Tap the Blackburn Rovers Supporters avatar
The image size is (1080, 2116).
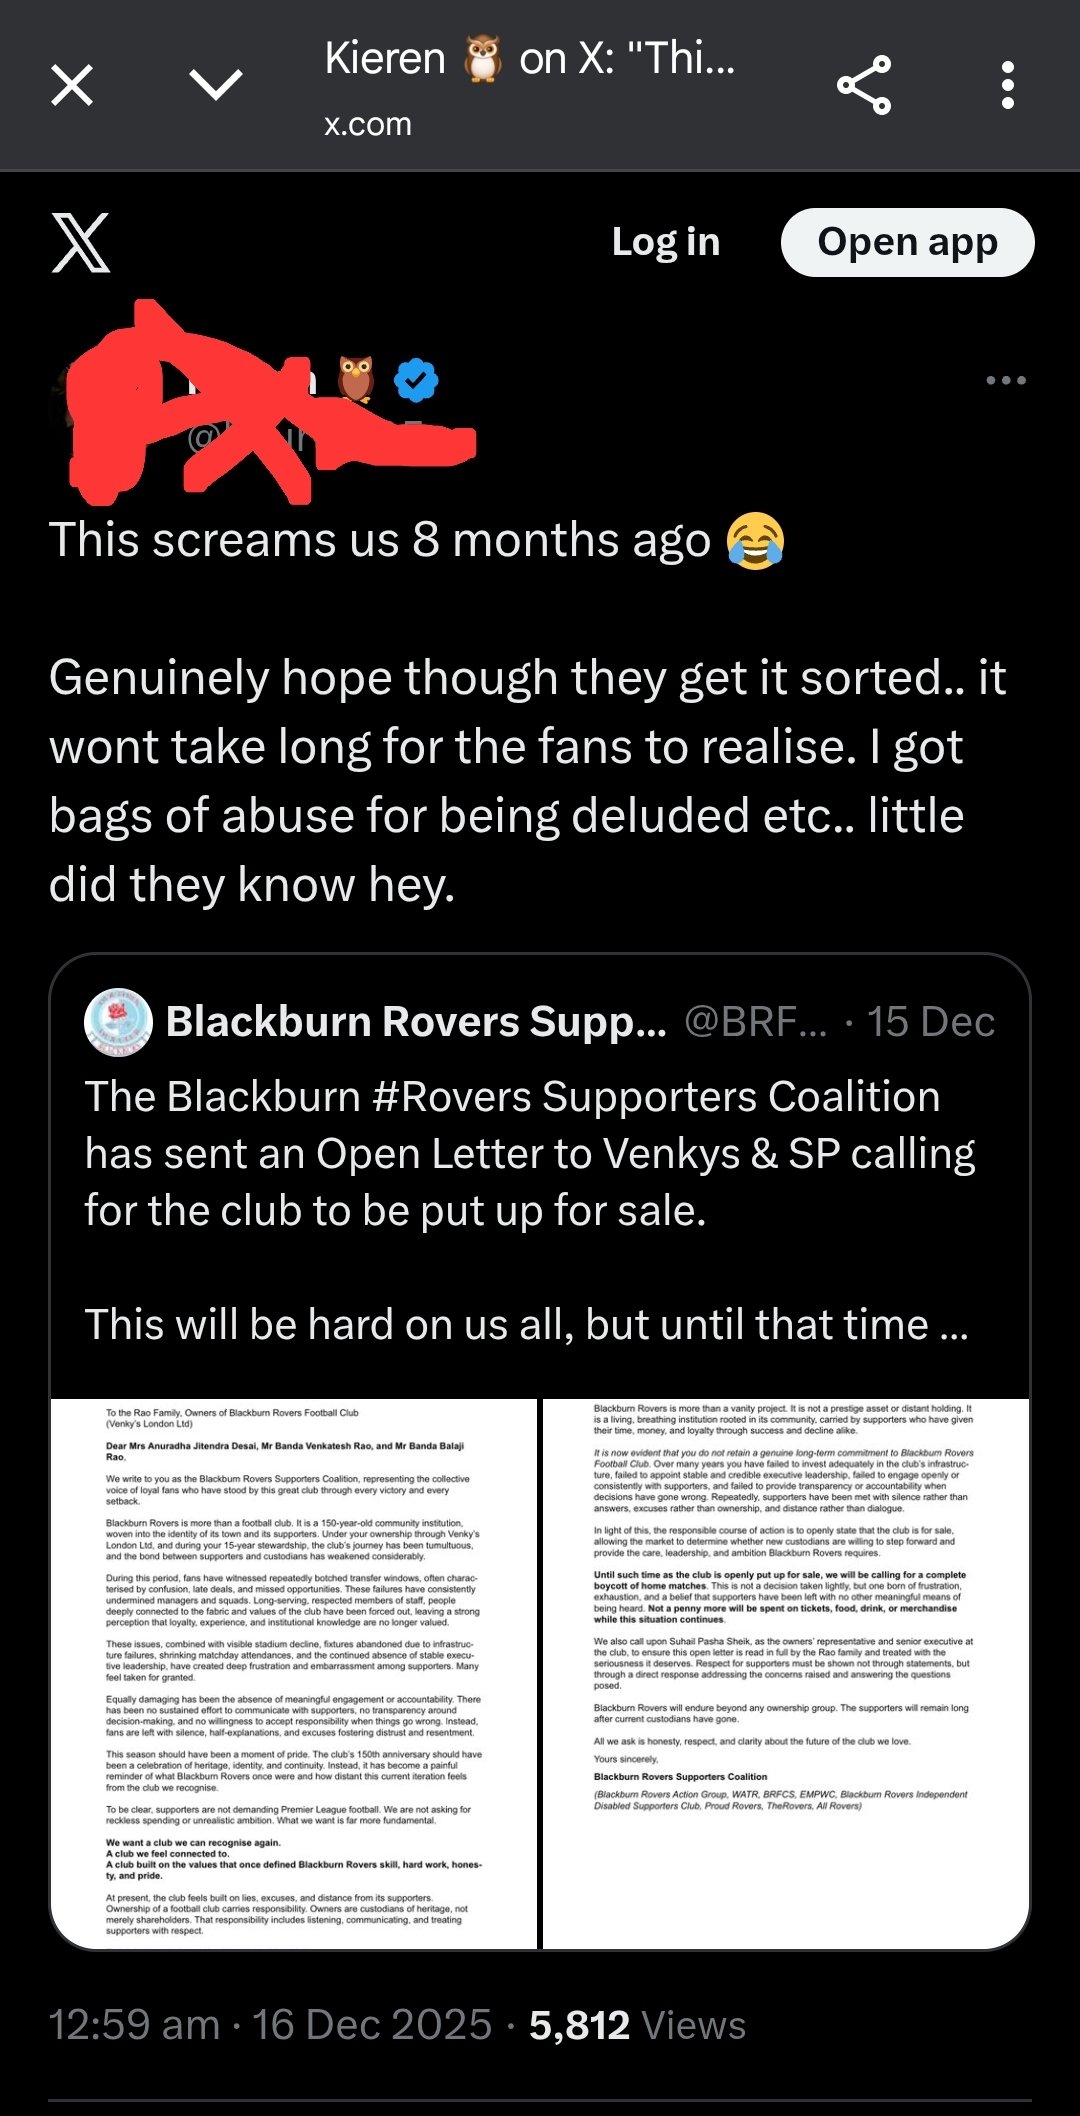(119, 1022)
